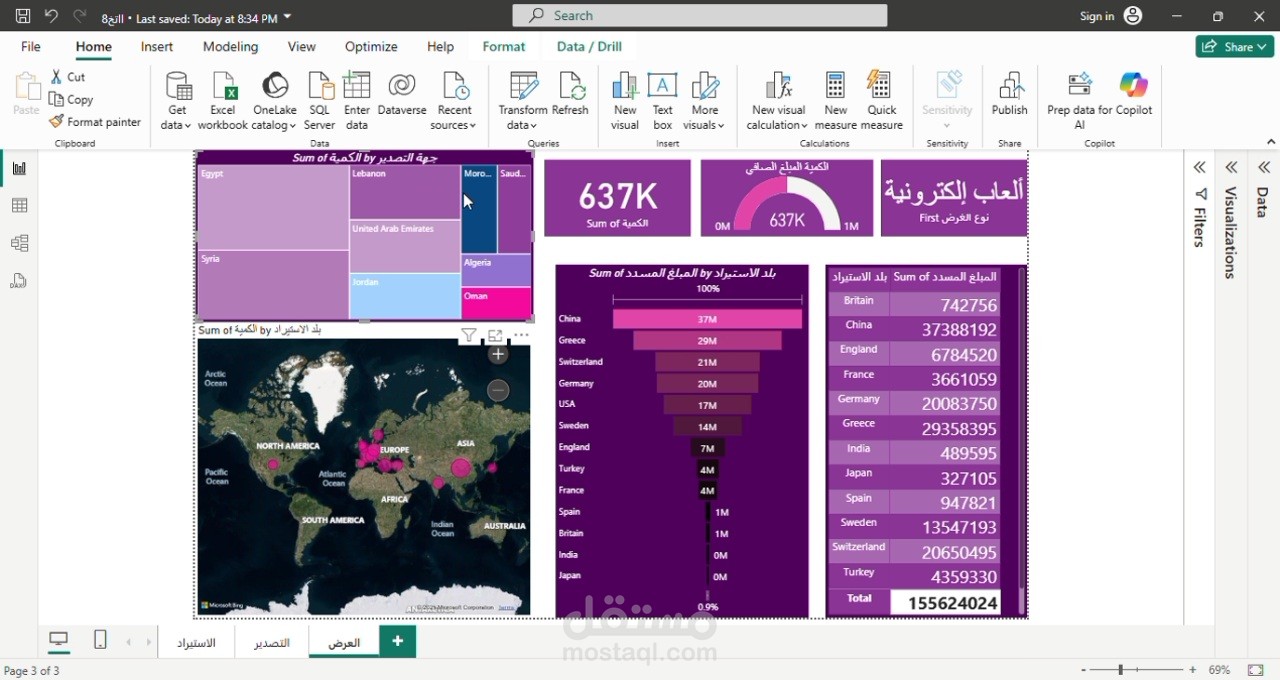The height and width of the screenshot is (680, 1280).
Task: Collapse the Visualizations pane
Action: (x=1231, y=167)
